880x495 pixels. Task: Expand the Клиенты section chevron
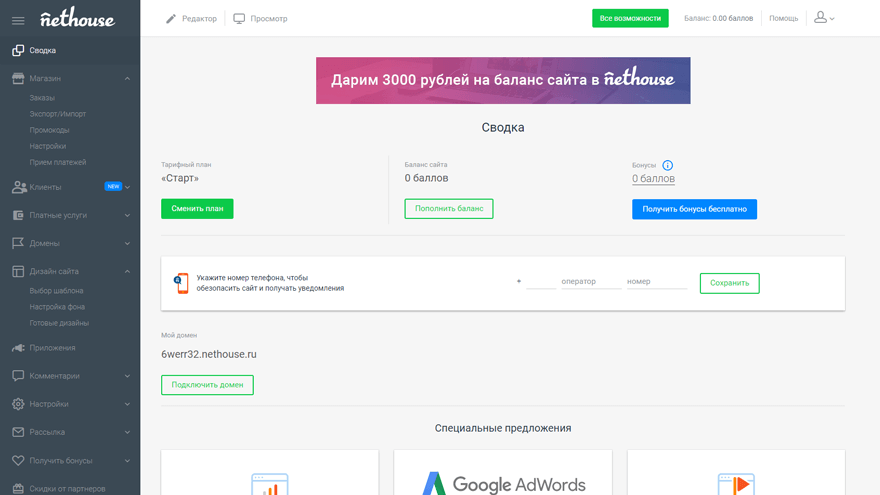click(x=127, y=187)
